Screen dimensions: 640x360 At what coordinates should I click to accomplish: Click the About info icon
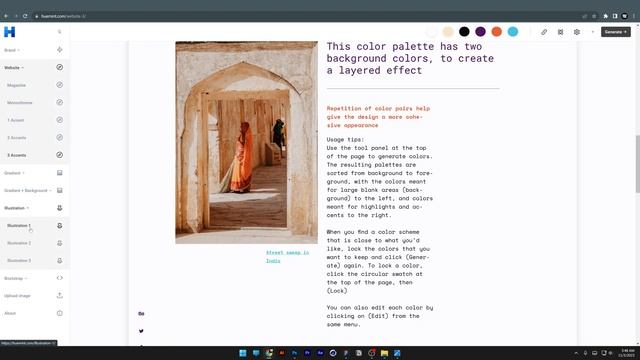pyautogui.click(x=60, y=313)
